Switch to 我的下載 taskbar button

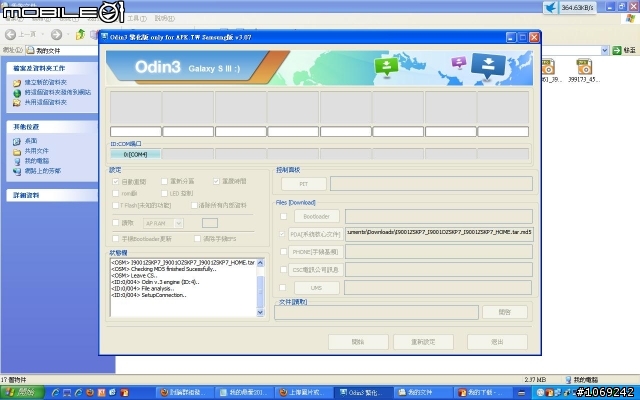click(x=482, y=393)
